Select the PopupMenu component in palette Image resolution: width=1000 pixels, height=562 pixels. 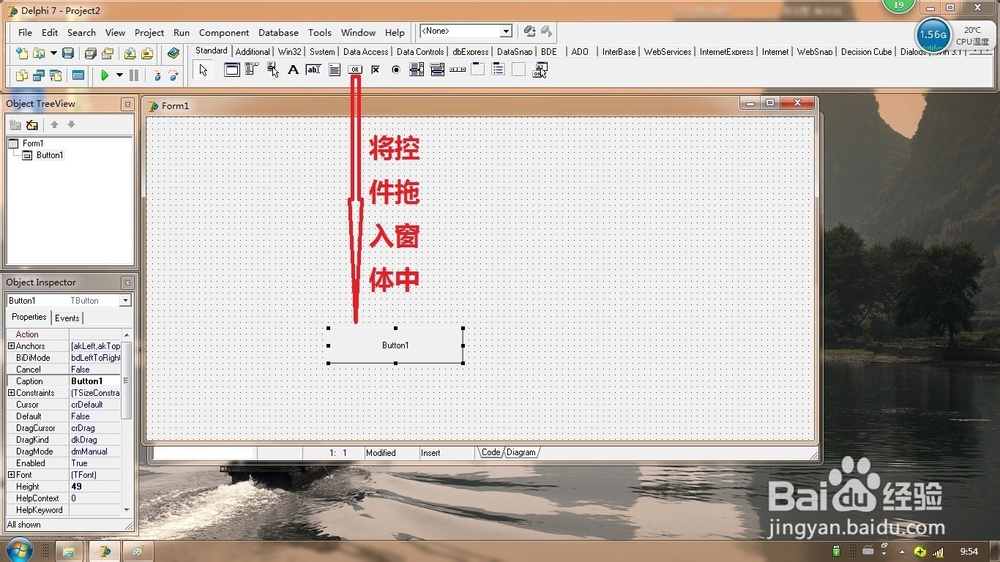(x=273, y=70)
